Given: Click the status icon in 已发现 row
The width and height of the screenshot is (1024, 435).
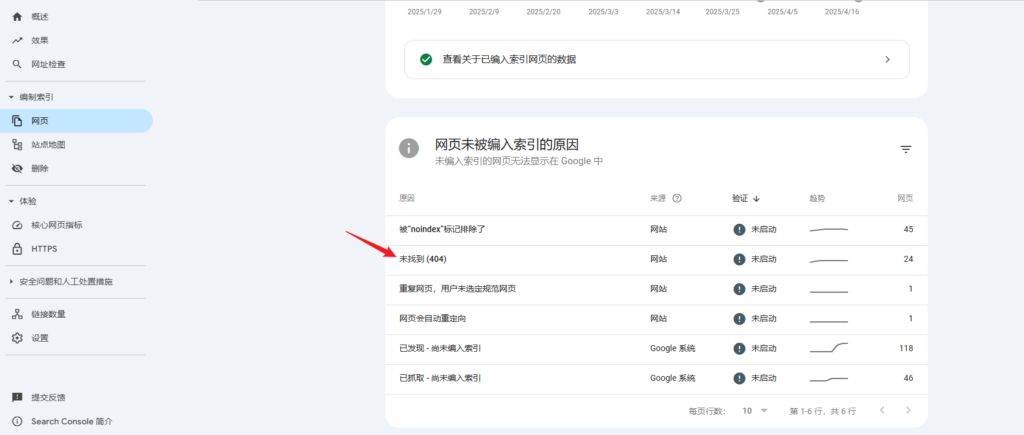Looking at the screenshot, I should (739, 349).
